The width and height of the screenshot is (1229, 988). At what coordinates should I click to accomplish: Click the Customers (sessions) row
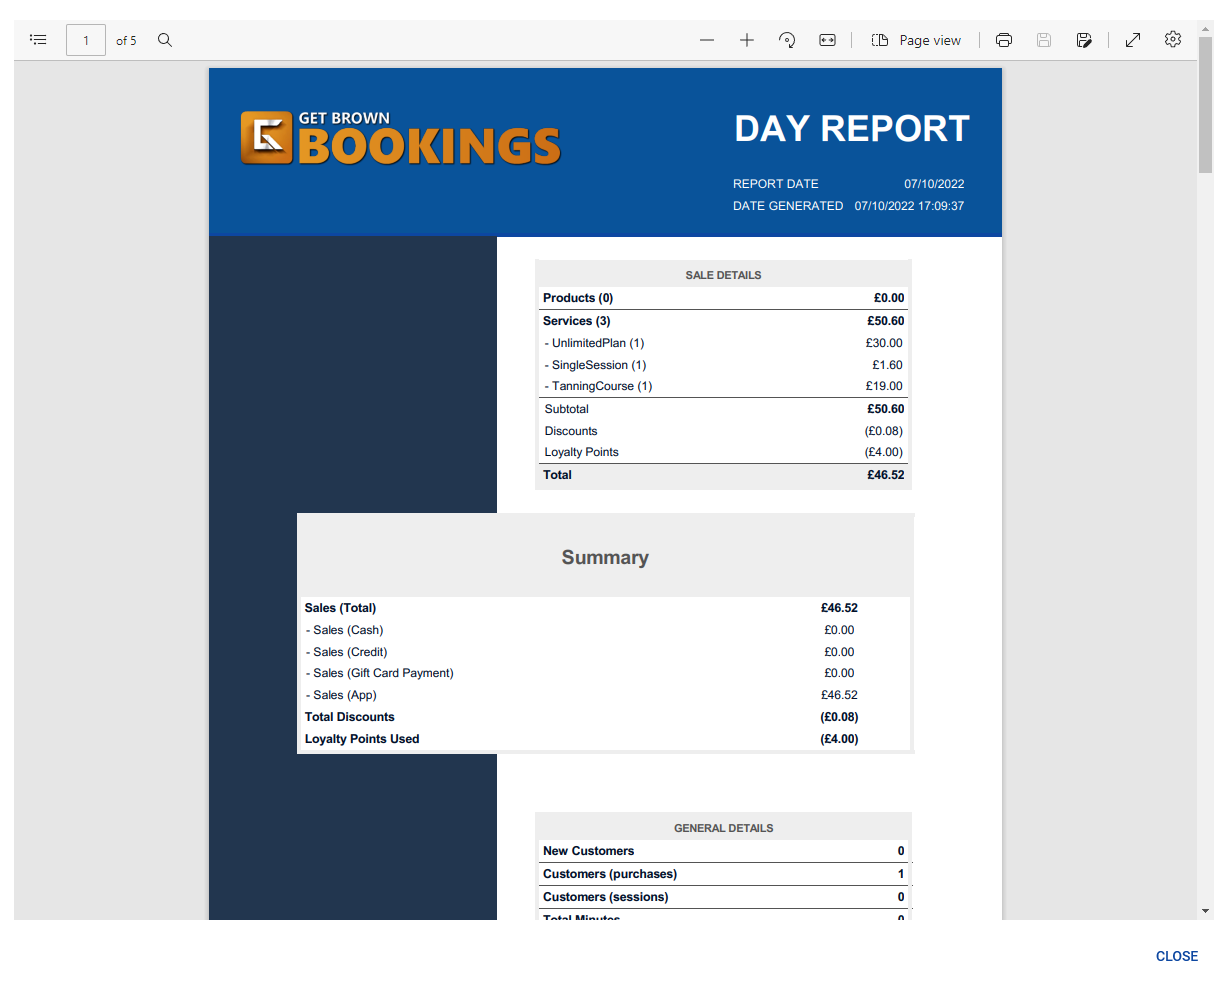pos(723,897)
